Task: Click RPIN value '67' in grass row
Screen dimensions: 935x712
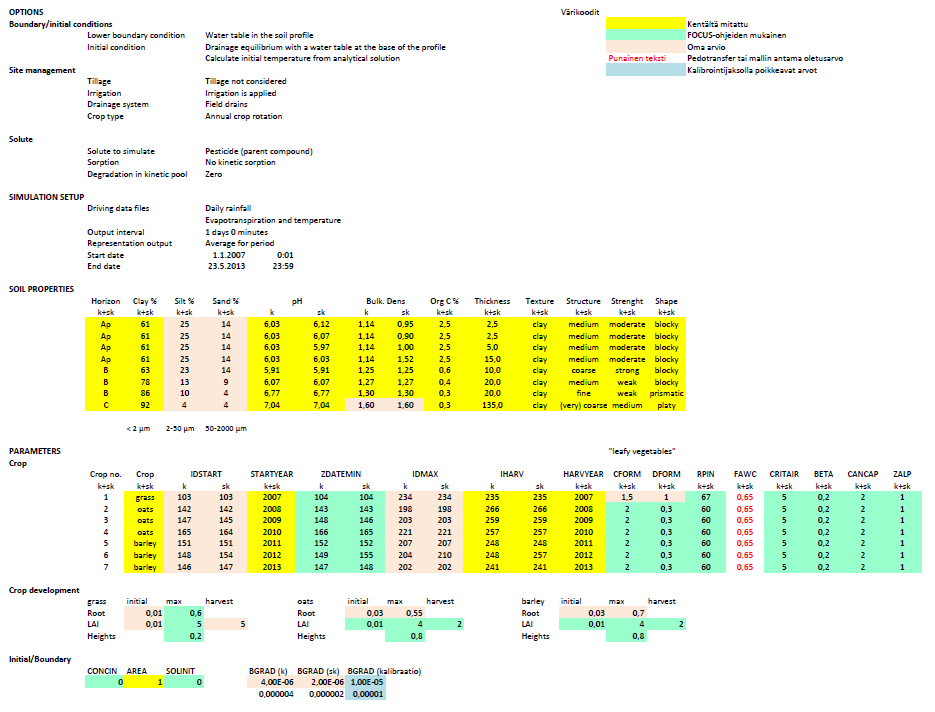Action: click(705, 497)
